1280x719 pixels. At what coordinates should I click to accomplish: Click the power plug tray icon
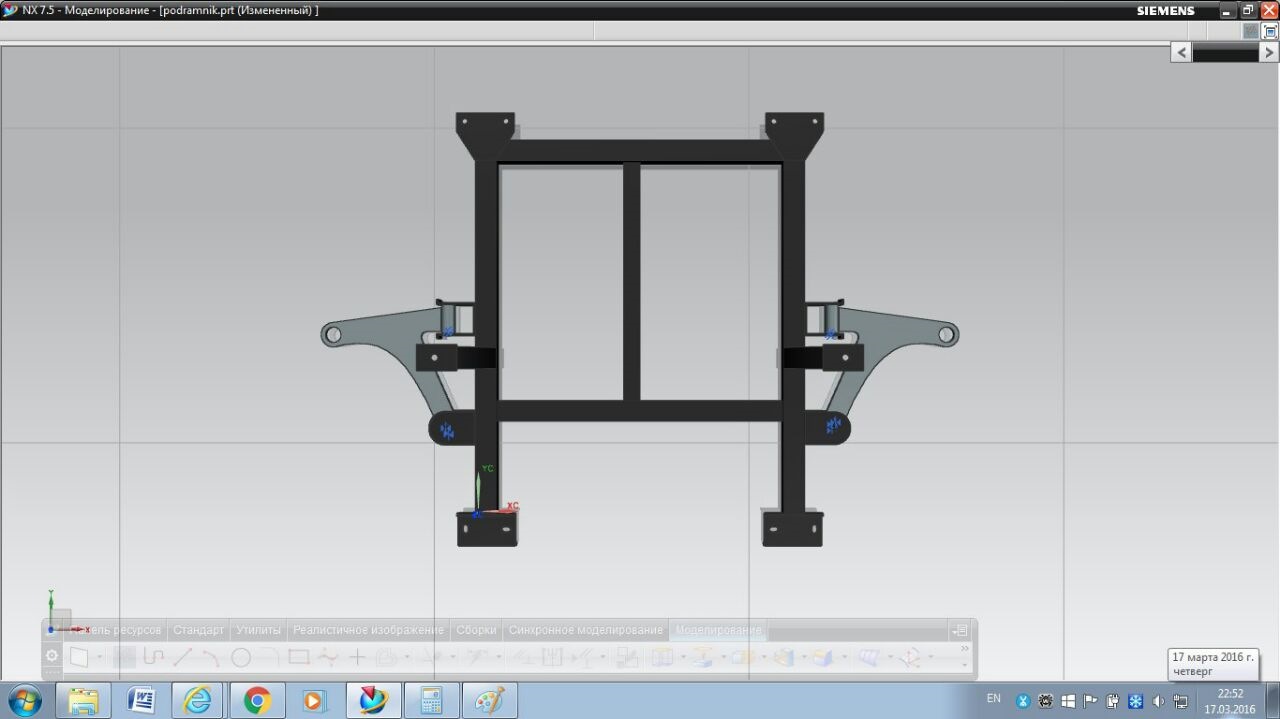tap(1113, 701)
